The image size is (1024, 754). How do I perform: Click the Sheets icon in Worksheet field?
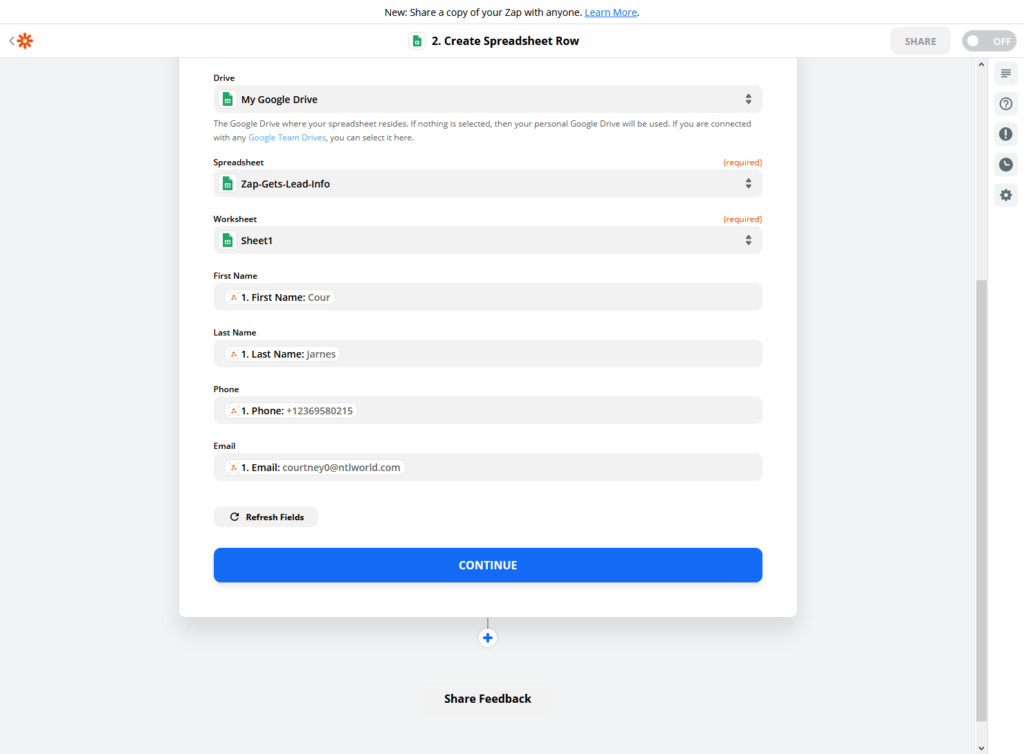click(x=227, y=240)
